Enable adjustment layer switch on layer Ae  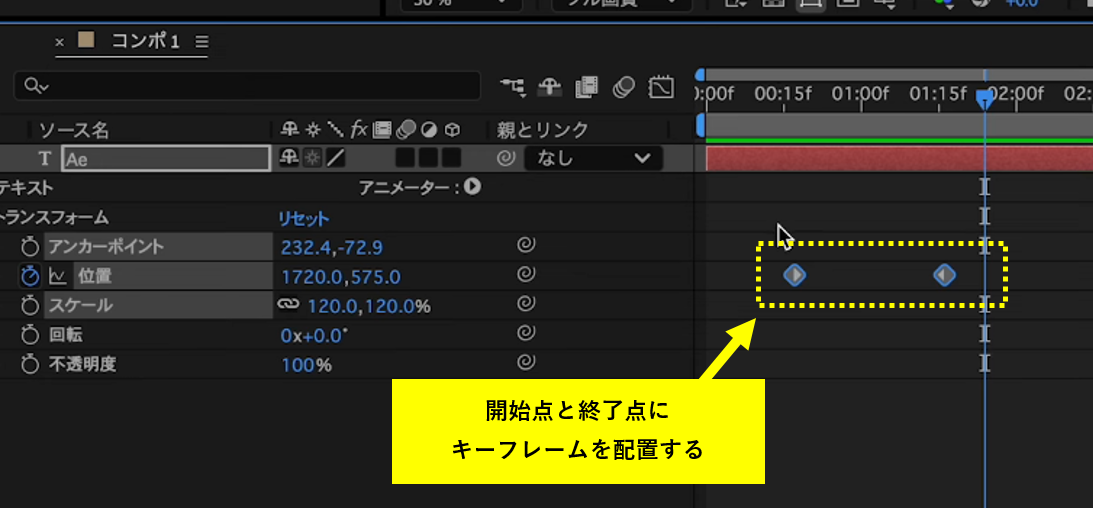(429, 158)
